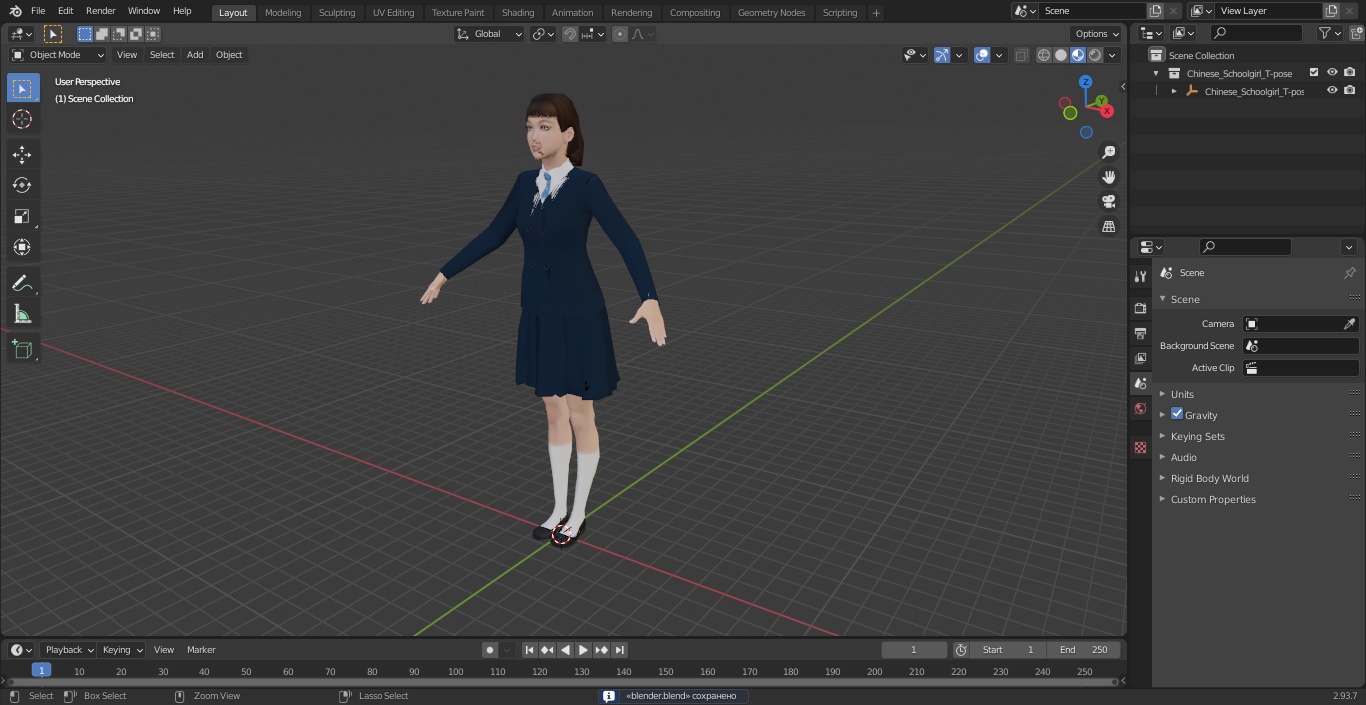
Task: Open the Keying dropdown
Action: pos(122,650)
